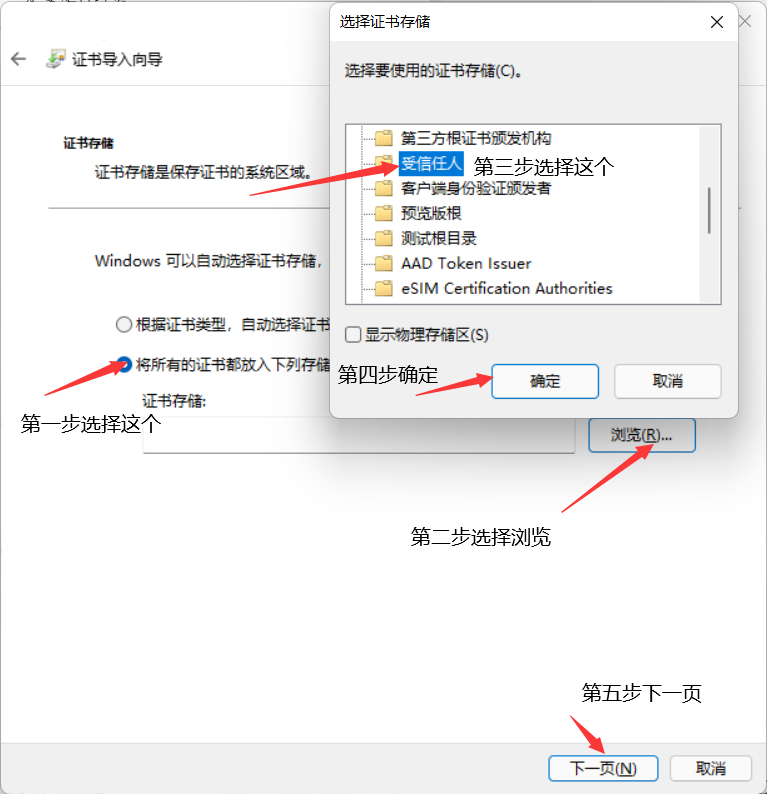Click the 测试根目录 folder icon
This screenshot has height=794, width=767.
384,238
